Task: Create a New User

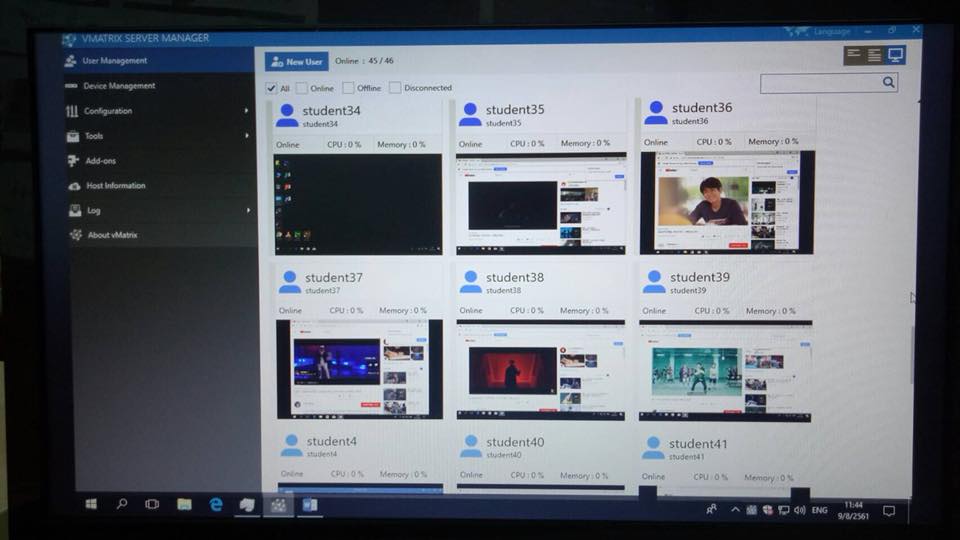Action: (x=296, y=61)
